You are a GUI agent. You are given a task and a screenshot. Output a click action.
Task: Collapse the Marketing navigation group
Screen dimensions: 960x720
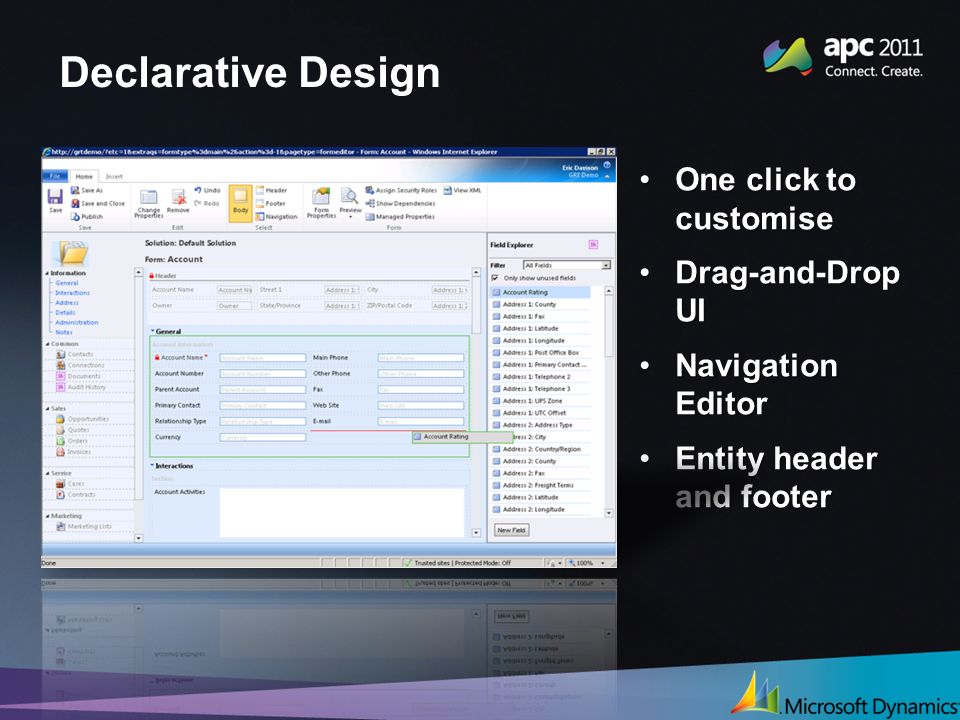[x=48, y=517]
